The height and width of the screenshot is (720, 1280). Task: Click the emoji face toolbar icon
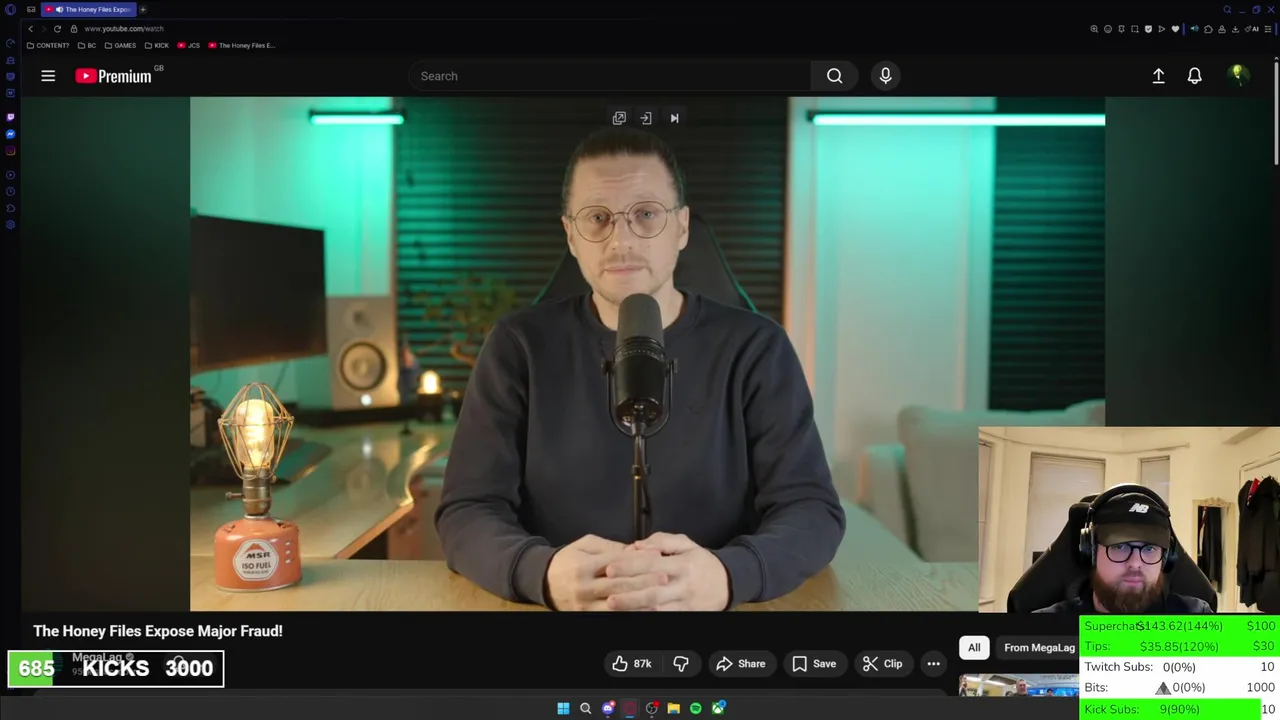(x=1108, y=29)
